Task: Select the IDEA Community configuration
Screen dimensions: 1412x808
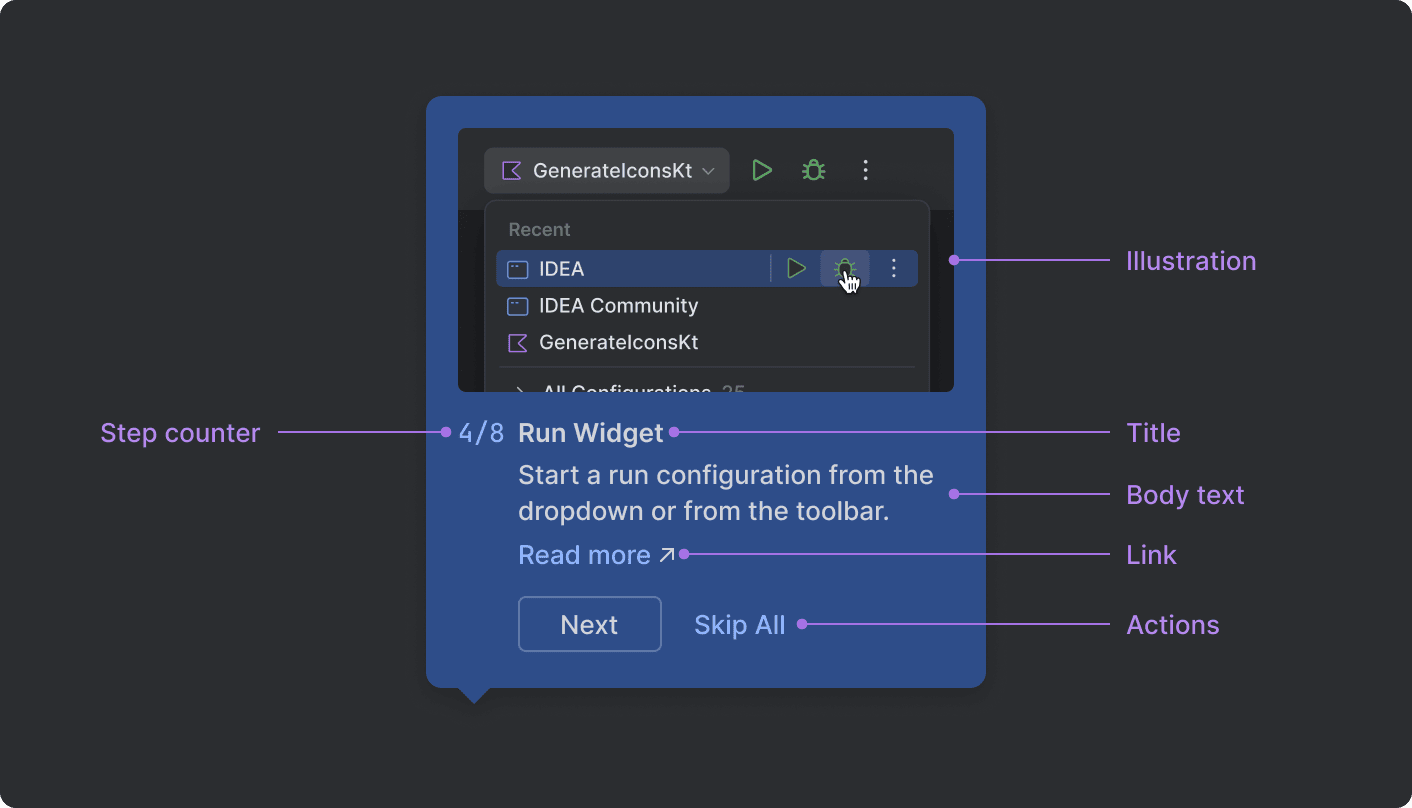Action: [707, 305]
